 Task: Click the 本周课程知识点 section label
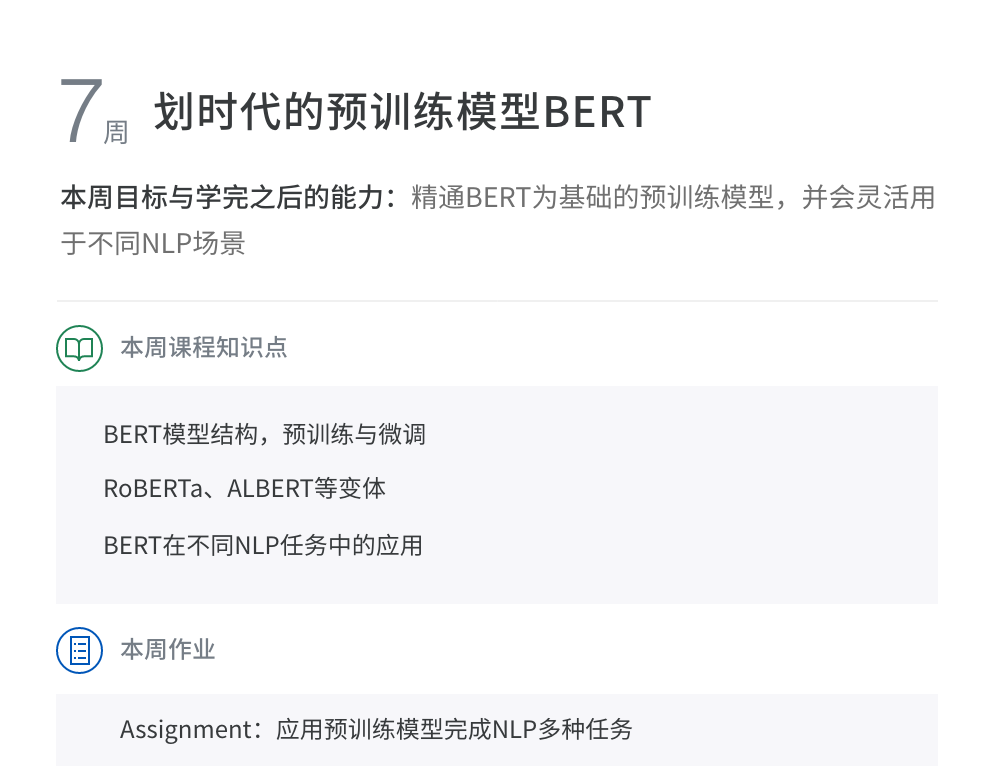[x=204, y=348]
